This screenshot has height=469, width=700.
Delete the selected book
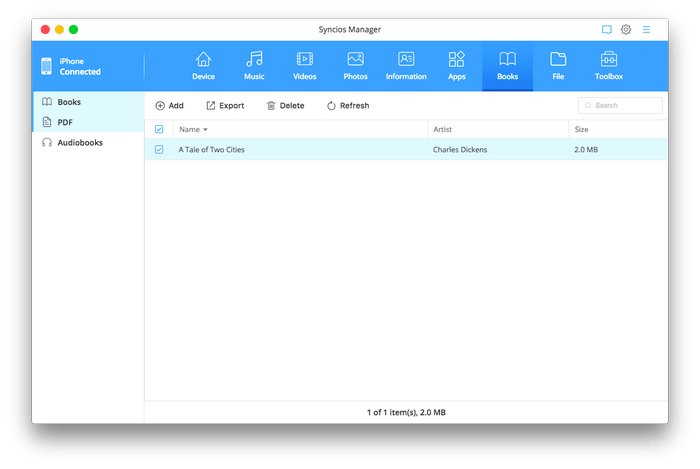pyautogui.click(x=285, y=105)
